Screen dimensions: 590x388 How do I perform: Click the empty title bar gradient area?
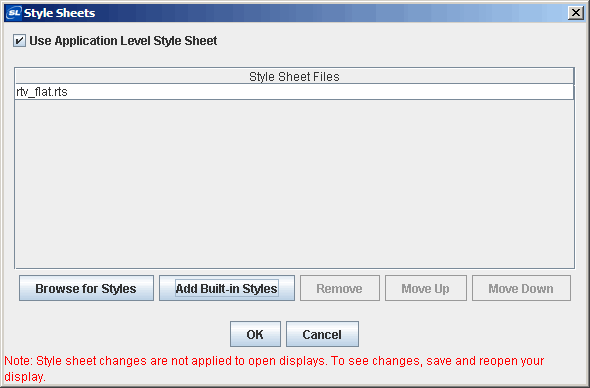tap(331, 13)
